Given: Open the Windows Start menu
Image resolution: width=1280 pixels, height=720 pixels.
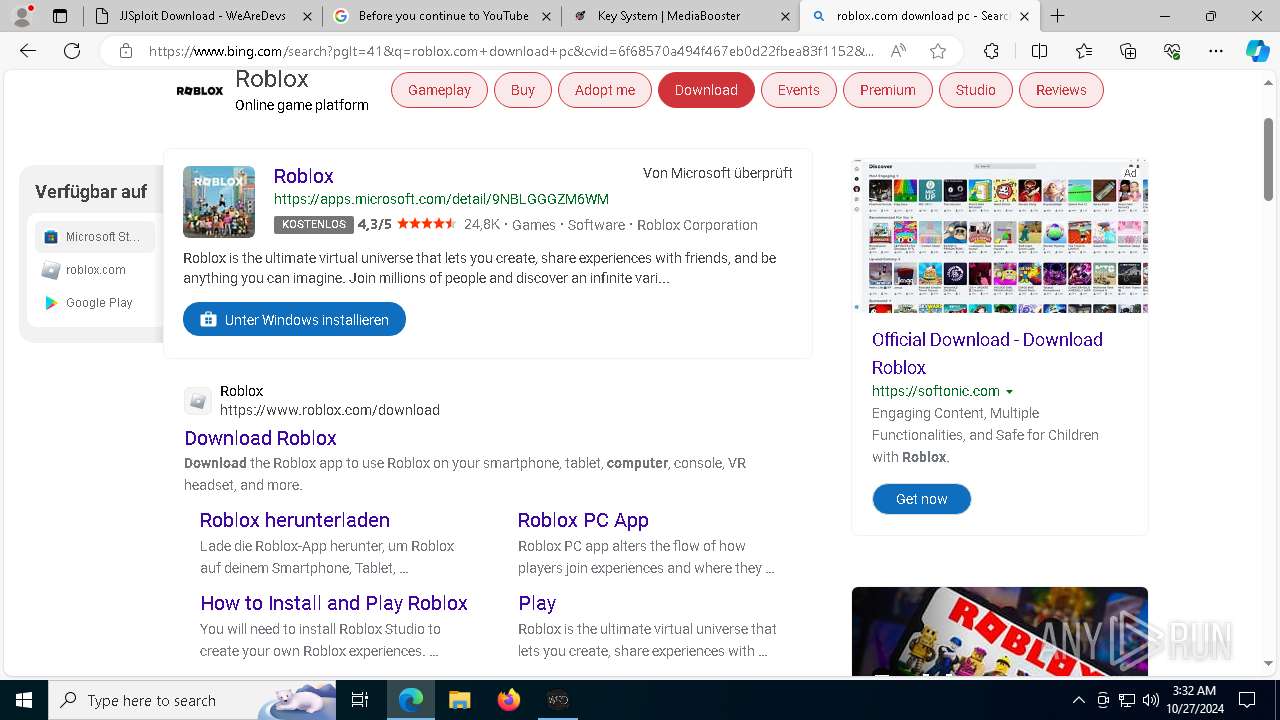Looking at the screenshot, I should [24, 700].
